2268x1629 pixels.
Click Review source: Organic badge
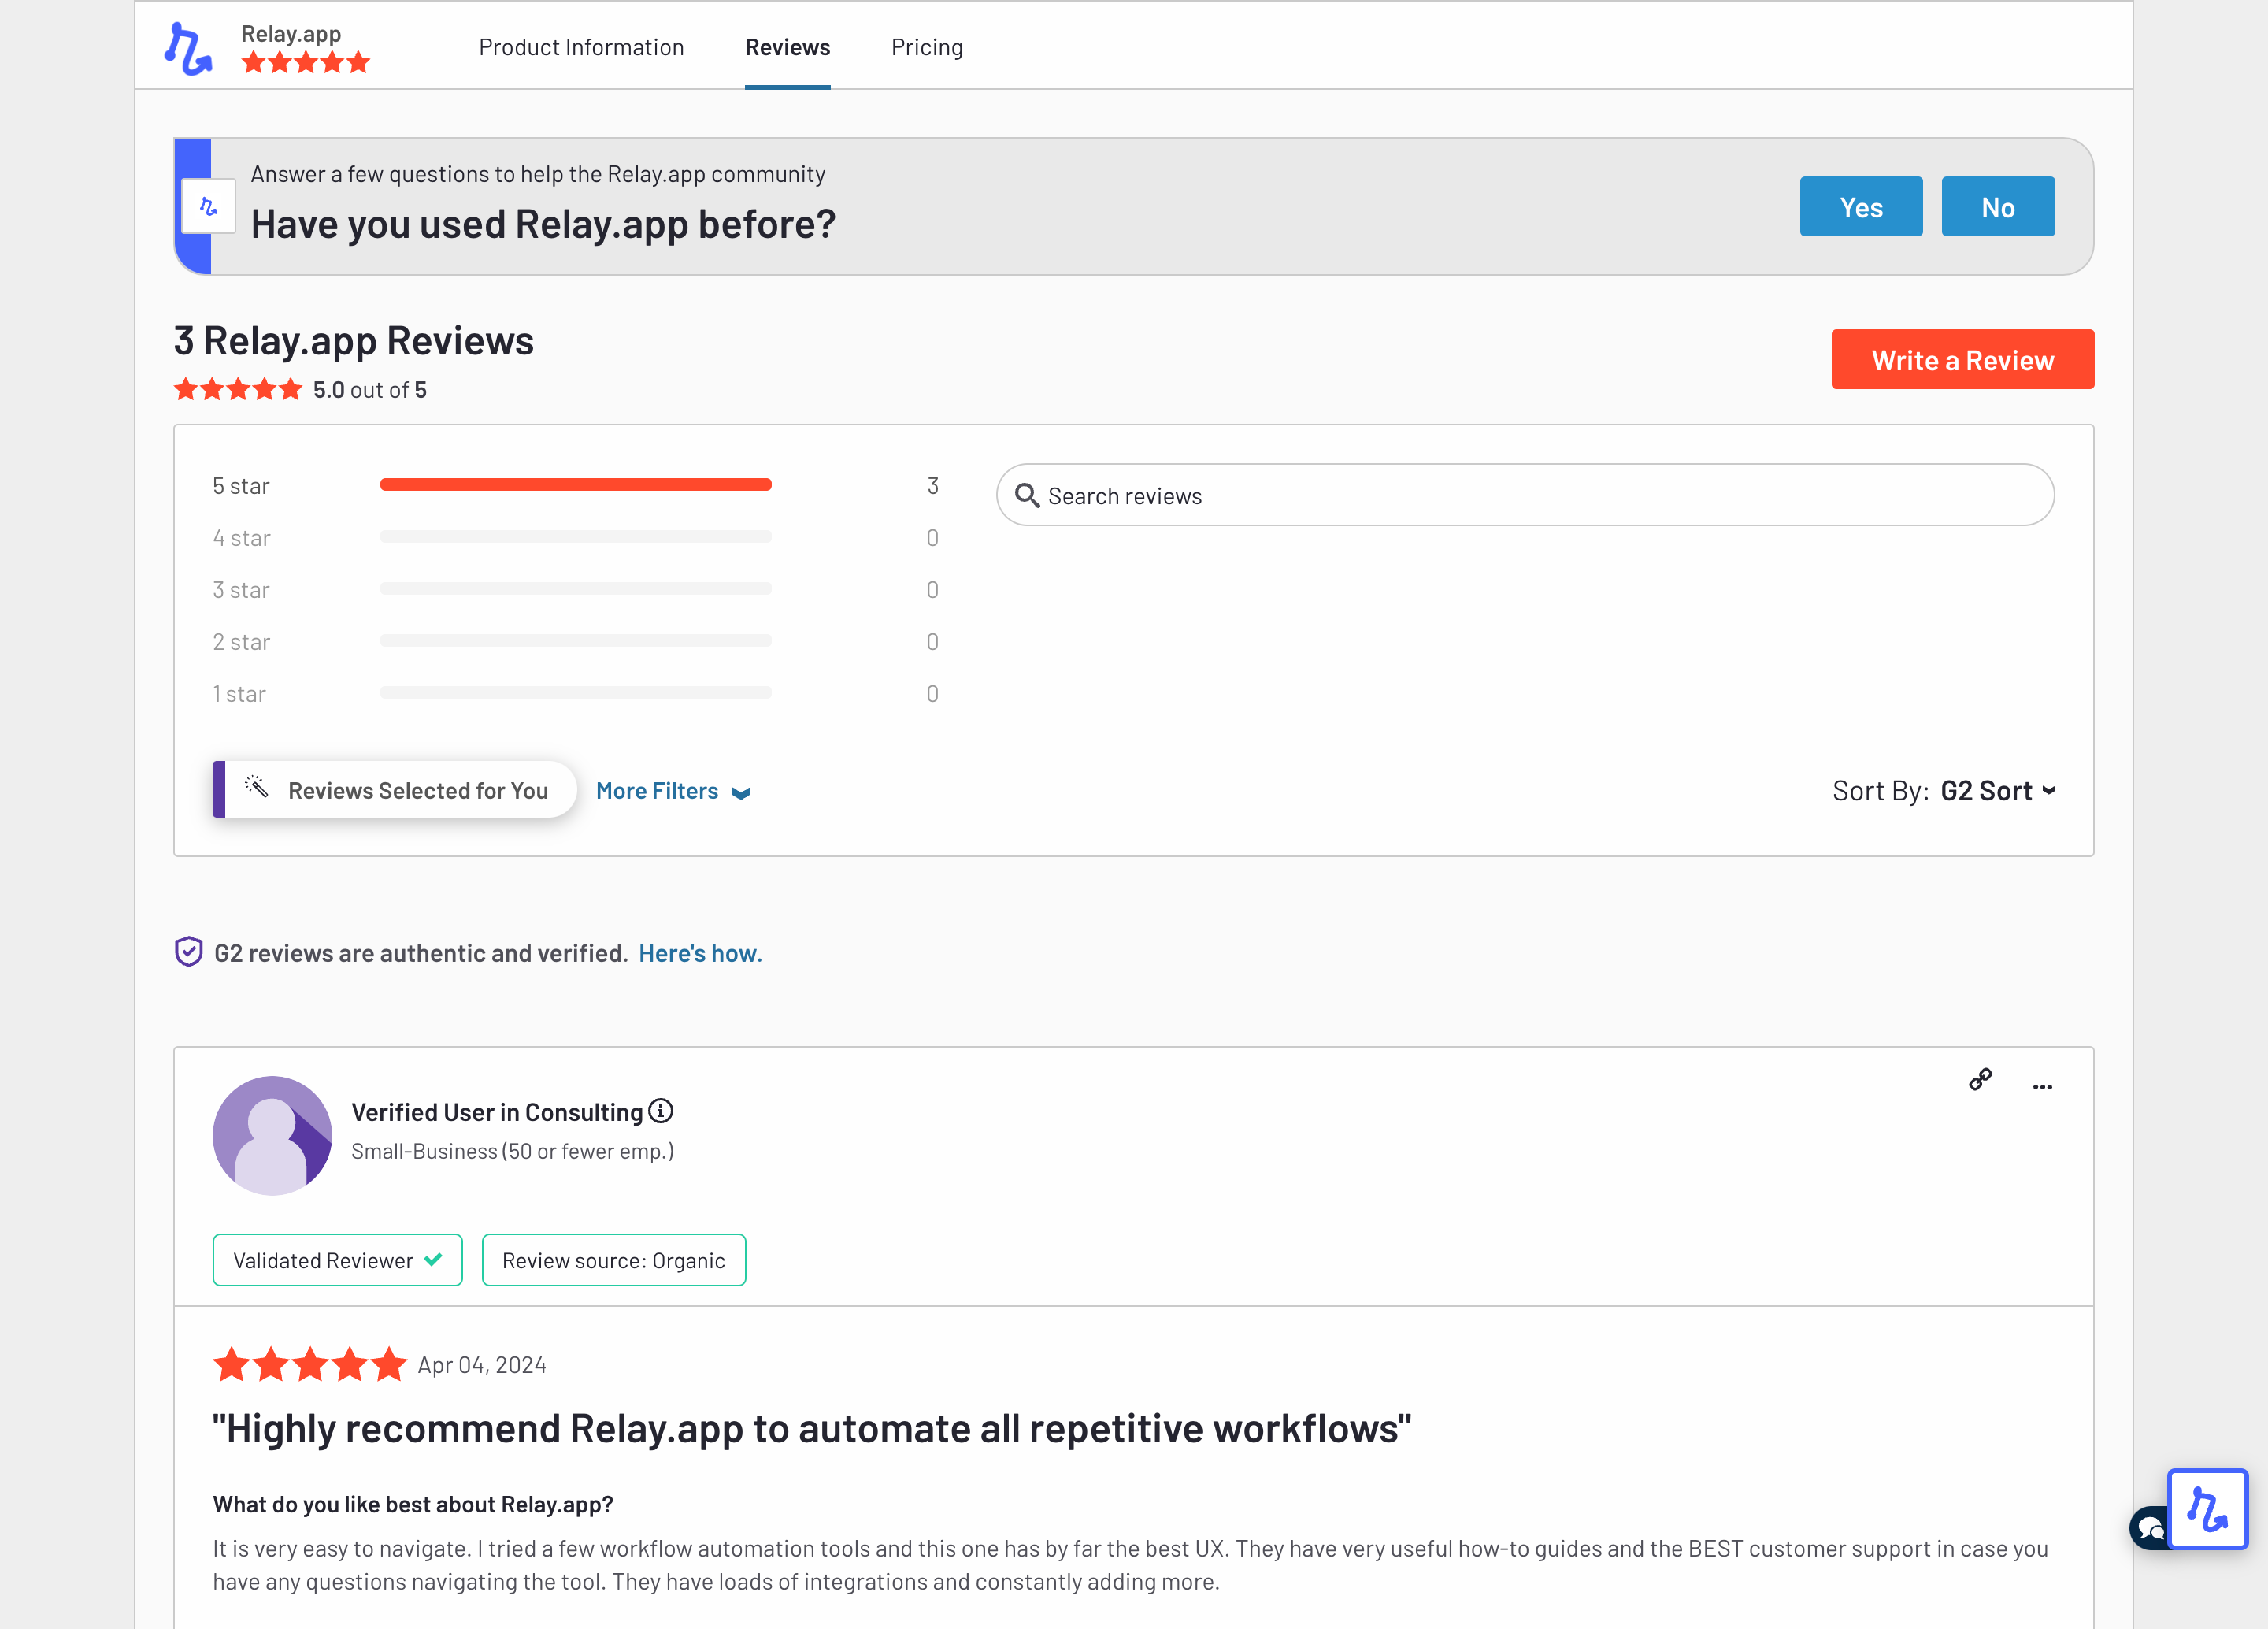coord(613,1259)
